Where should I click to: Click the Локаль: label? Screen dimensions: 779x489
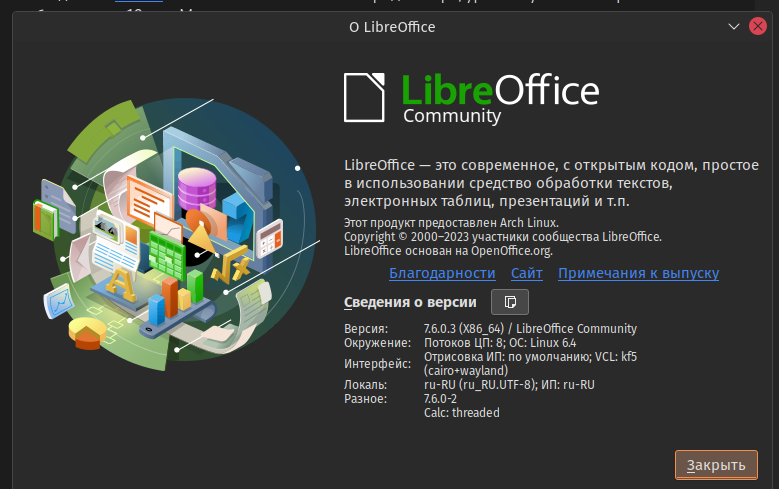coord(365,385)
